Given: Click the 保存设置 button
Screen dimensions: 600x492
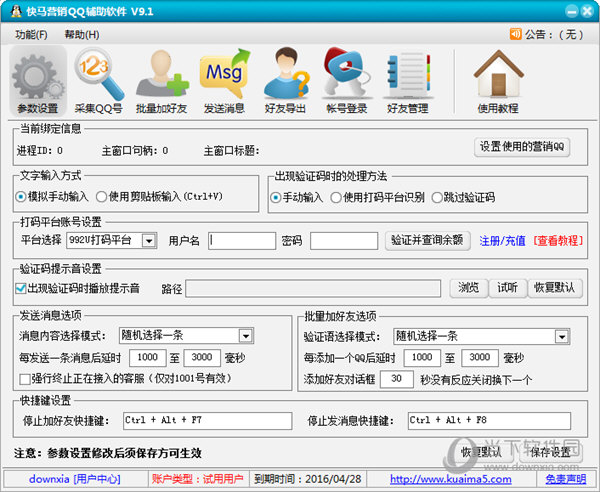Looking at the screenshot, I should tap(551, 452).
